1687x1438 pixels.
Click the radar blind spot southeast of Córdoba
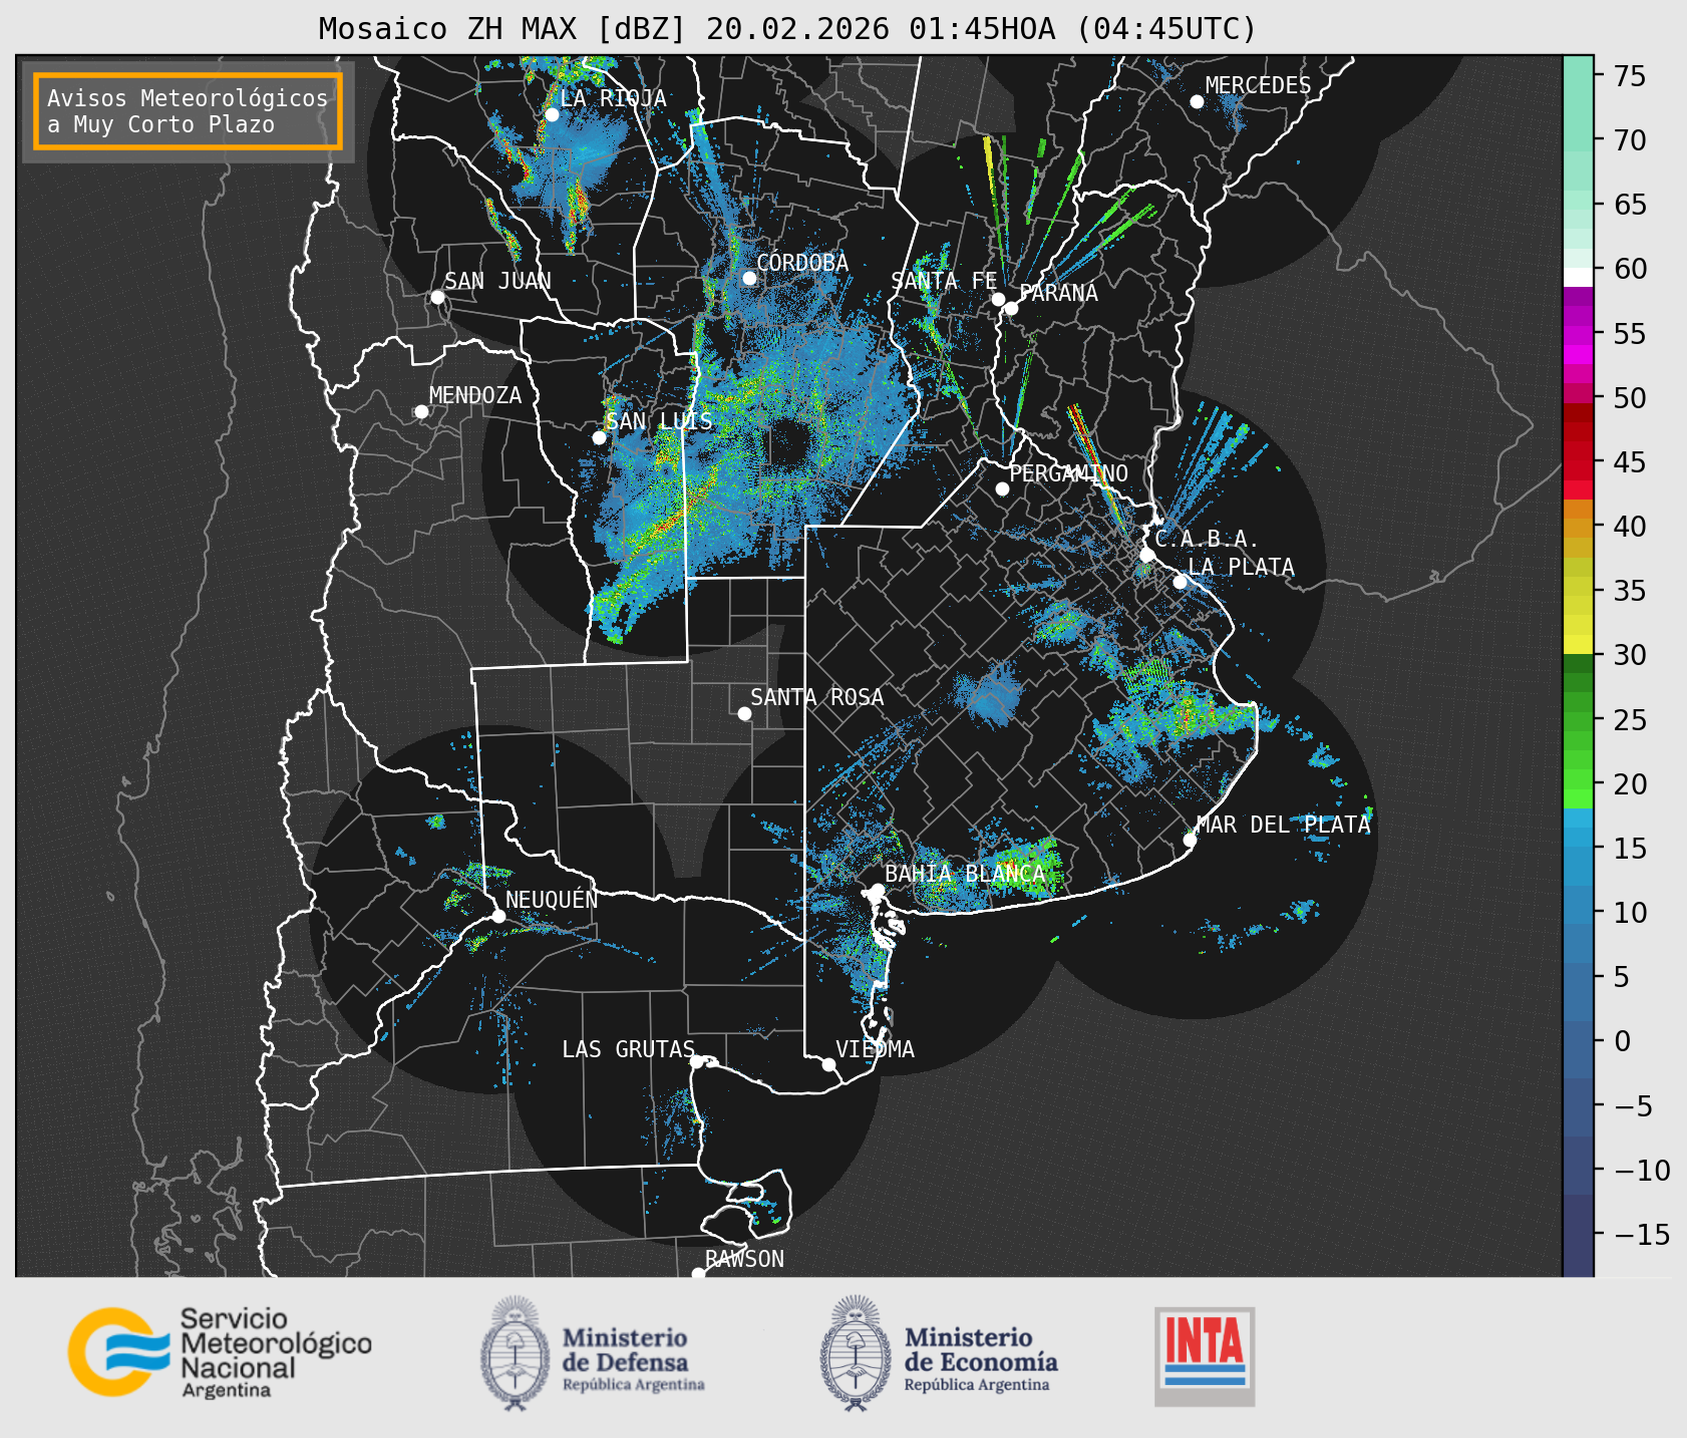(789, 443)
